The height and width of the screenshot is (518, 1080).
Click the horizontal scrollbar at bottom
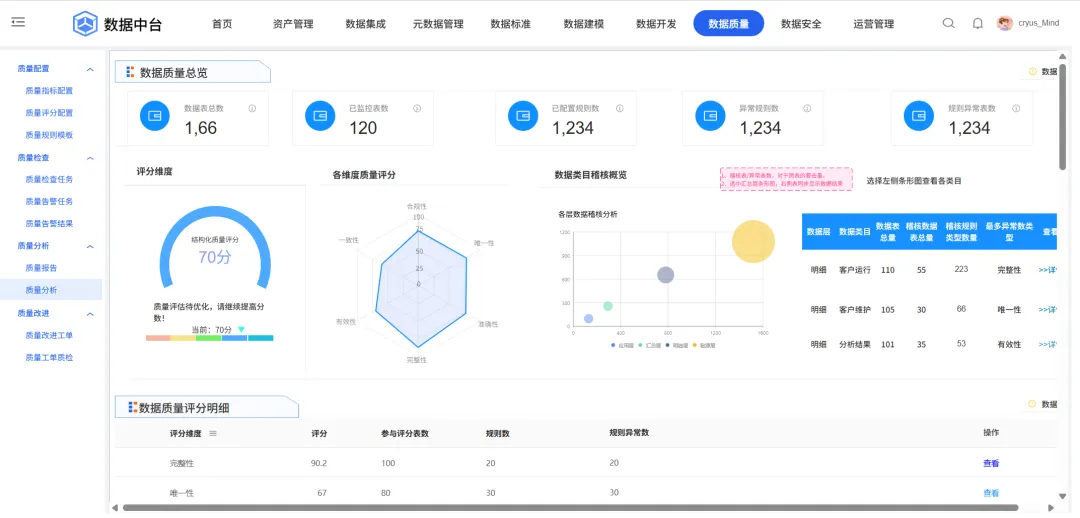[x=570, y=508]
